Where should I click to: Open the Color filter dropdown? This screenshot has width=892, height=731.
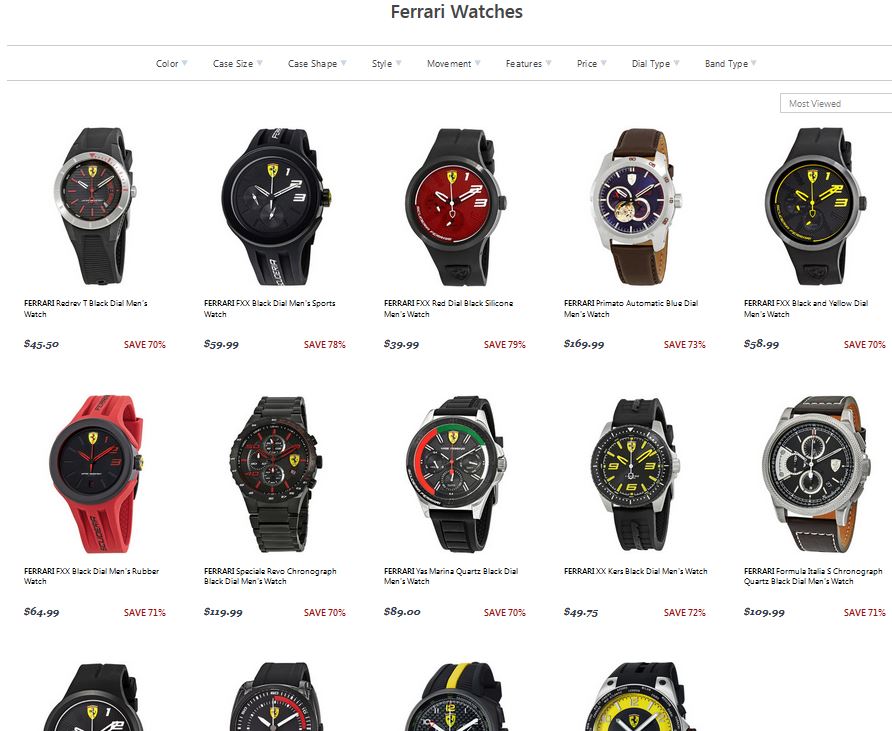click(x=172, y=64)
